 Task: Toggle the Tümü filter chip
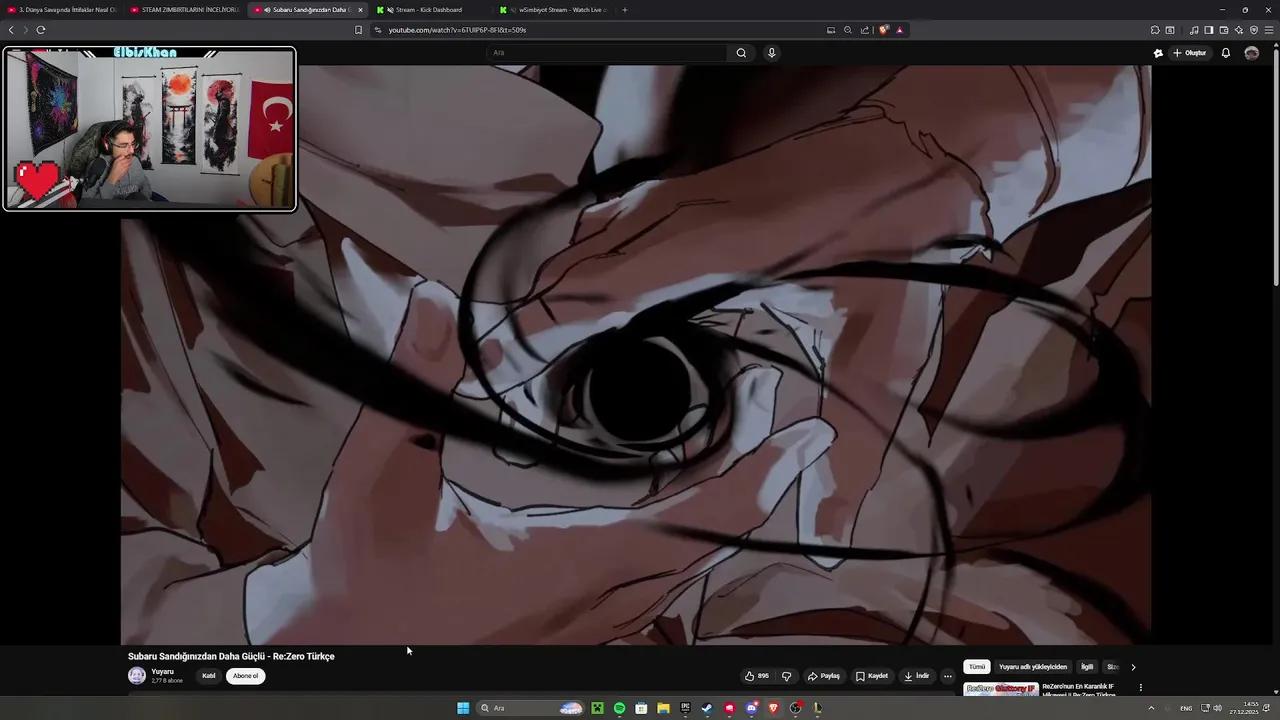click(976, 666)
